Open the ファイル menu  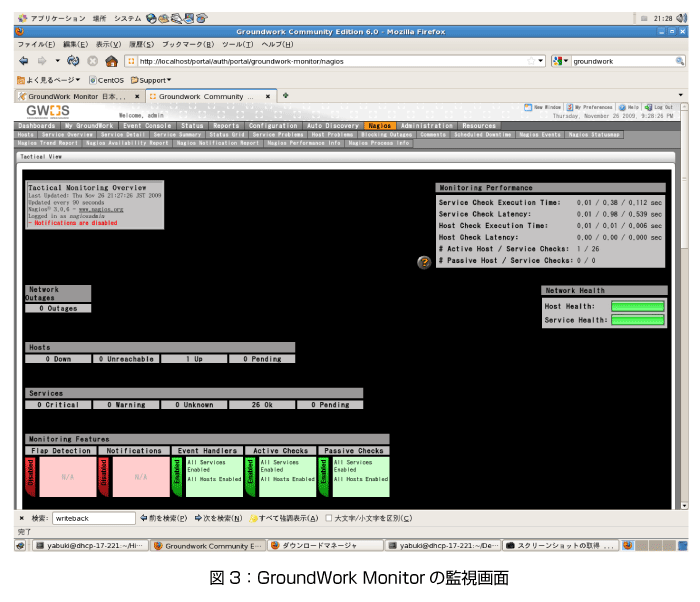click(x=36, y=44)
